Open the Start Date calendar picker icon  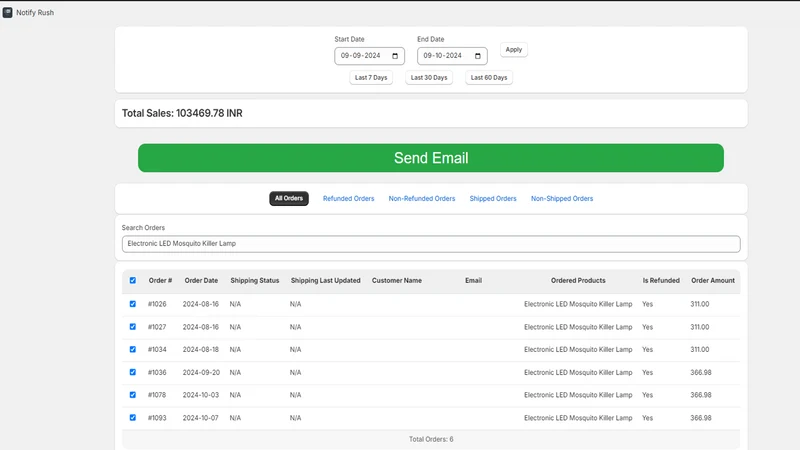click(x=395, y=56)
